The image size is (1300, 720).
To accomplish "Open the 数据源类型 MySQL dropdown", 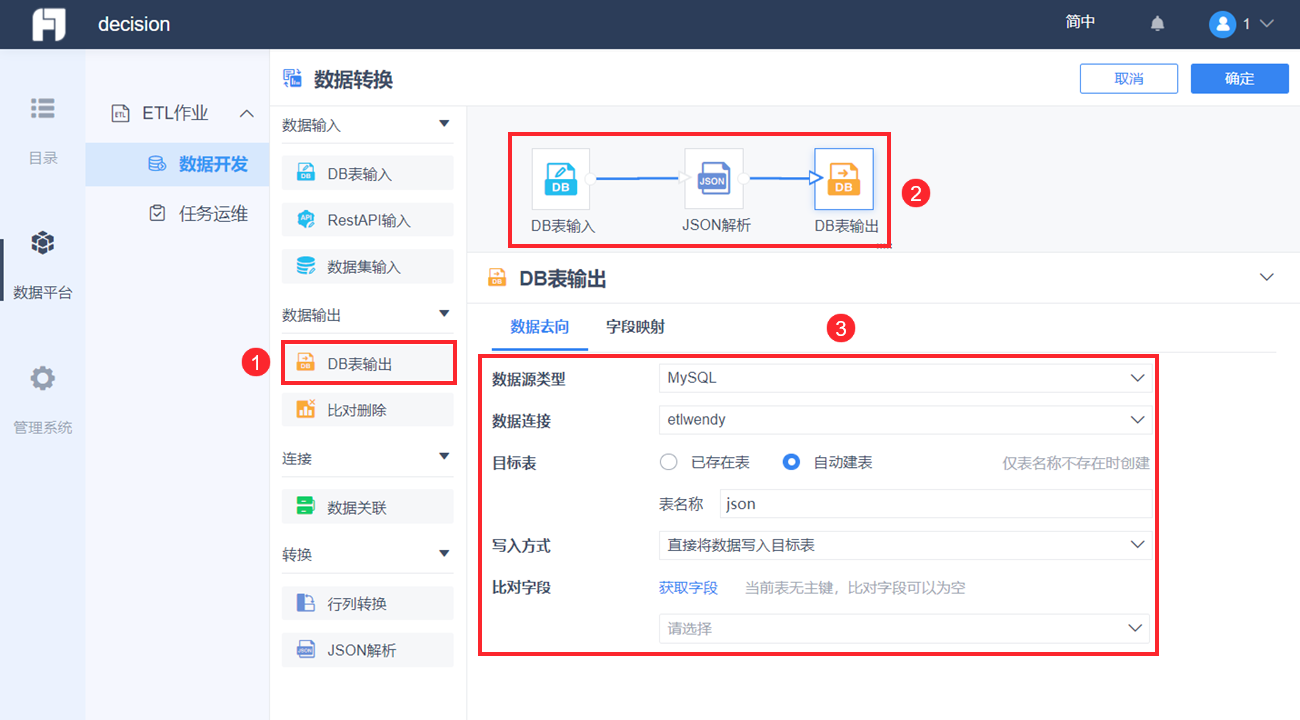I will pyautogui.click(x=905, y=378).
